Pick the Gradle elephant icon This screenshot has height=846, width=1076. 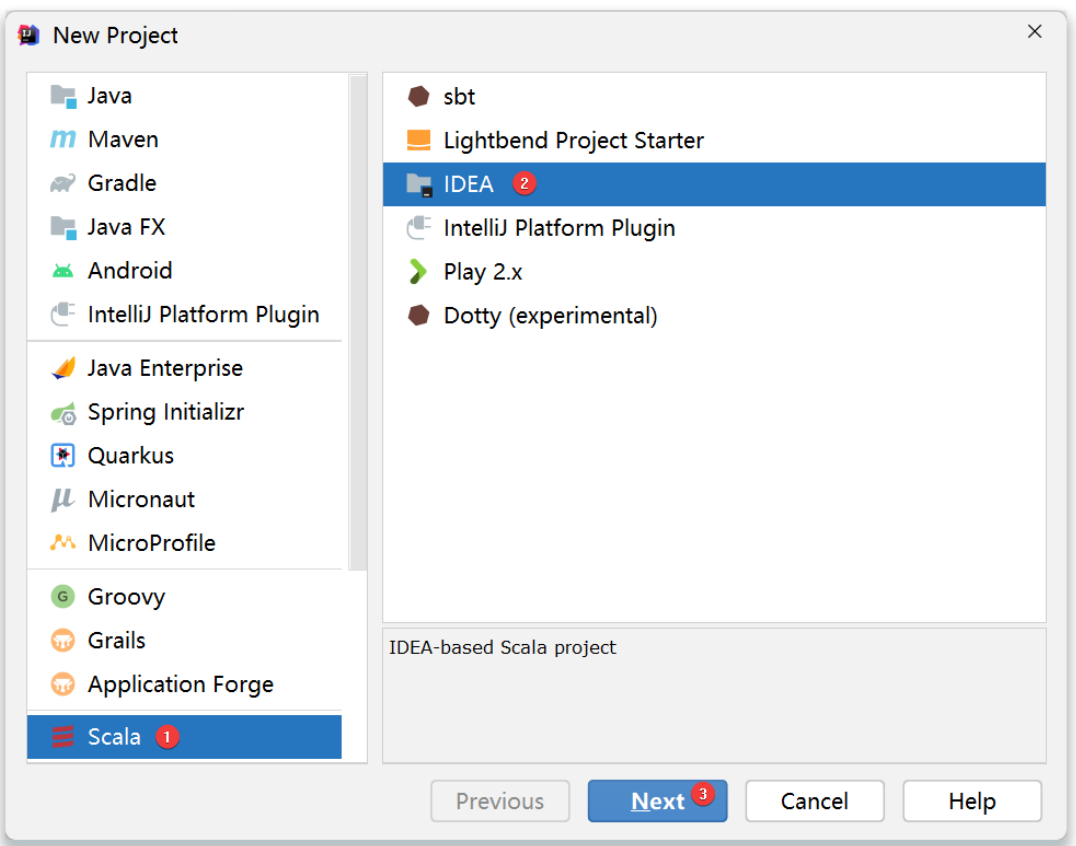click(63, 183)
